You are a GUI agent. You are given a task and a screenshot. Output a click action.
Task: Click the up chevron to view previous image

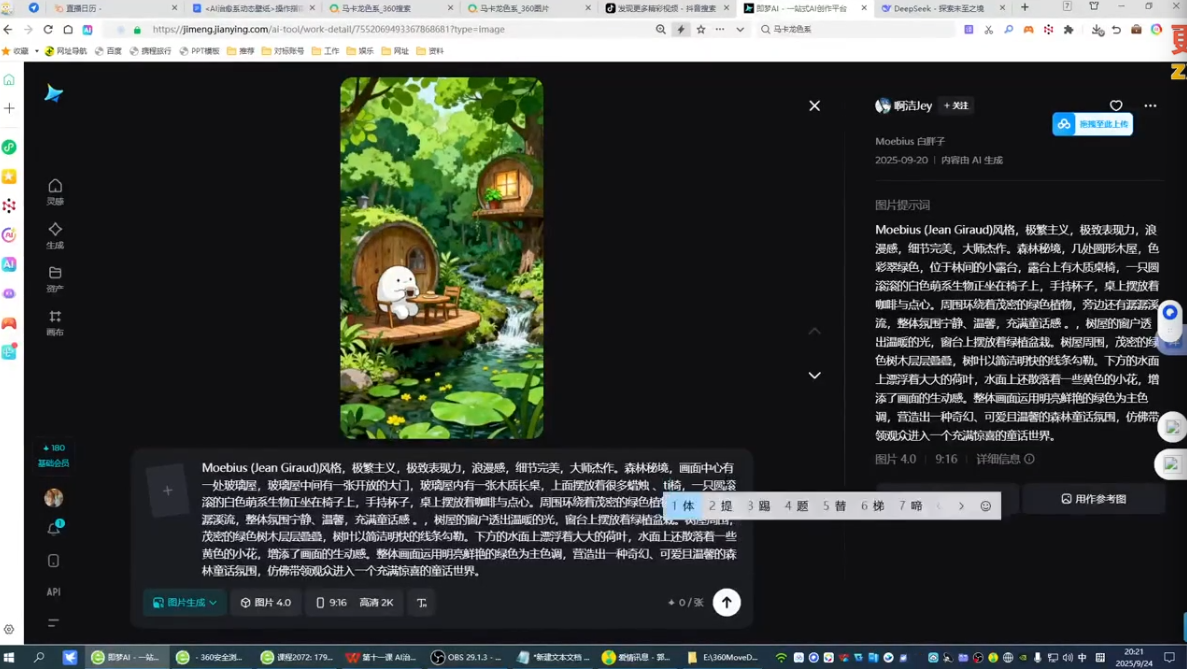pos(815,330)
